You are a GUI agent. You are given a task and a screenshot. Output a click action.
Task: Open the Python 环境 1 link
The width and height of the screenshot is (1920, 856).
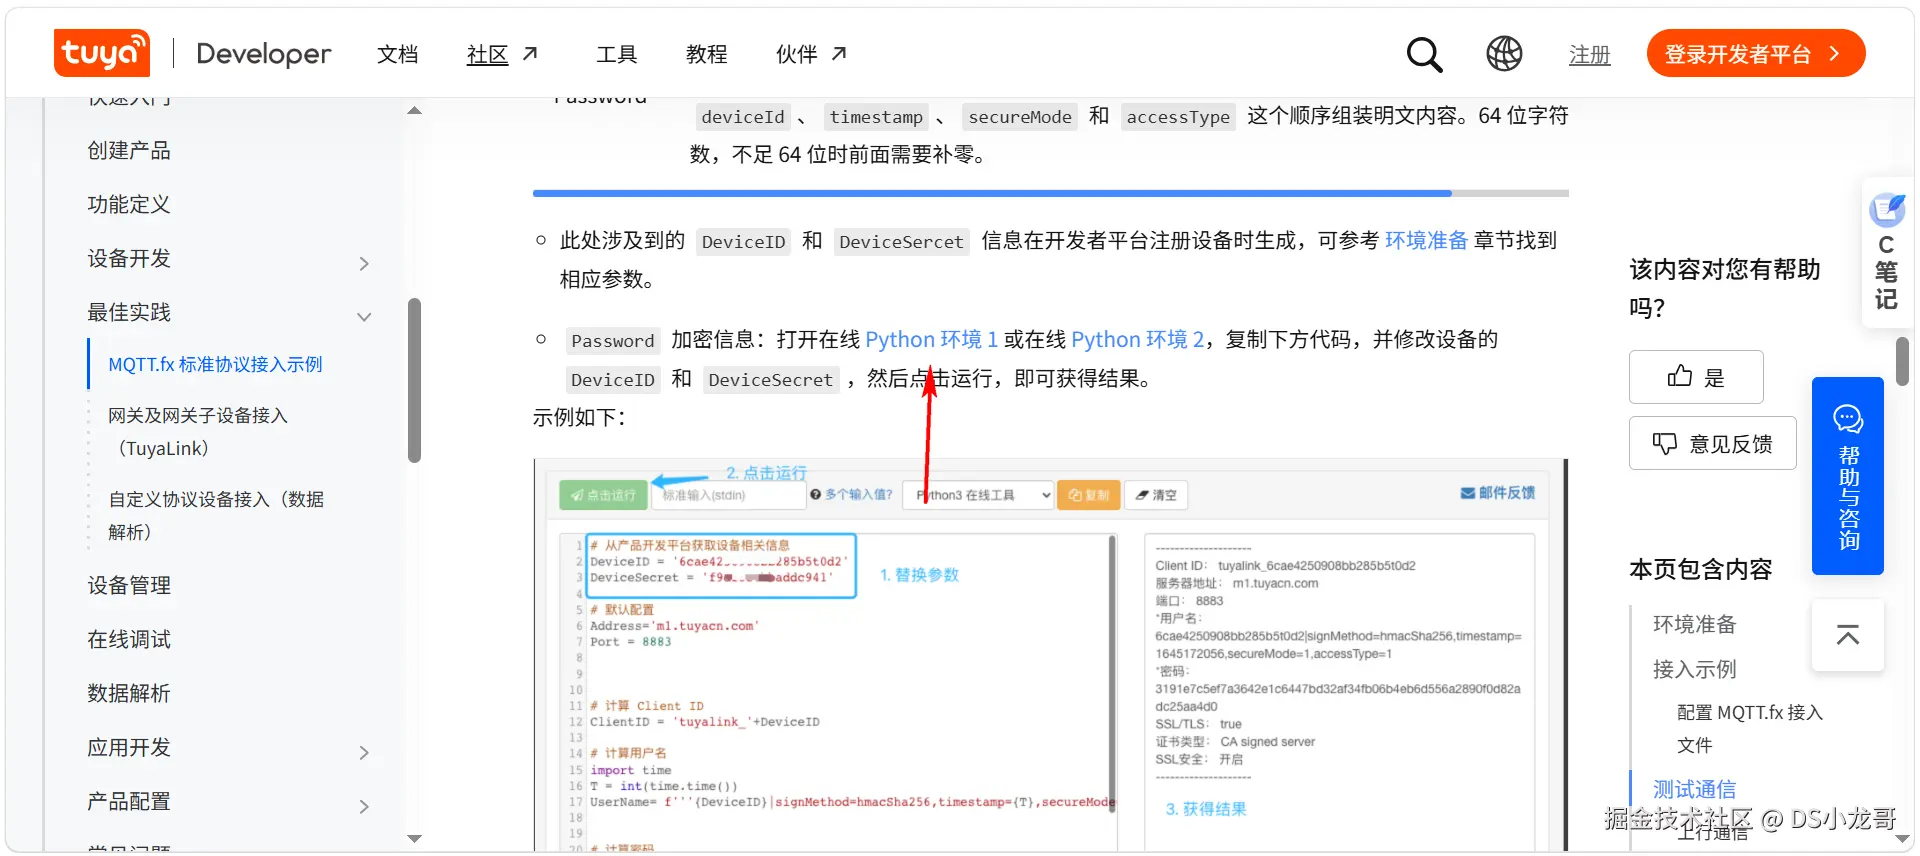pyautogui.click(x=931, y=339)
